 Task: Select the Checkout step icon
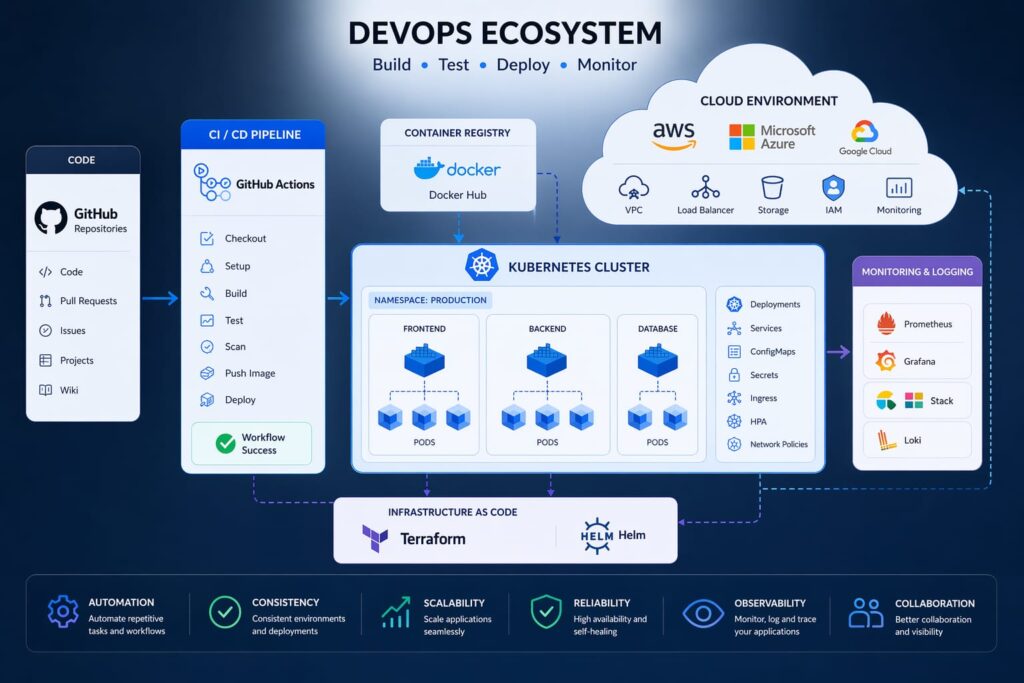pos(207,238)
